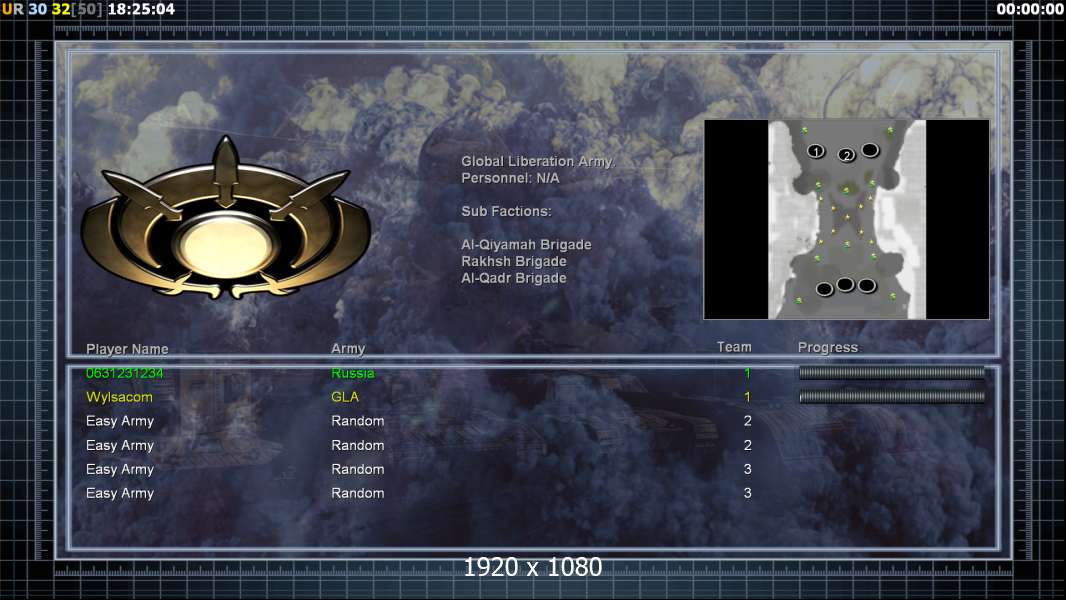The height and width of the screenshot is (600, 1066).
Task: Click the last Easy Army player name
Action: pos(120,493)
